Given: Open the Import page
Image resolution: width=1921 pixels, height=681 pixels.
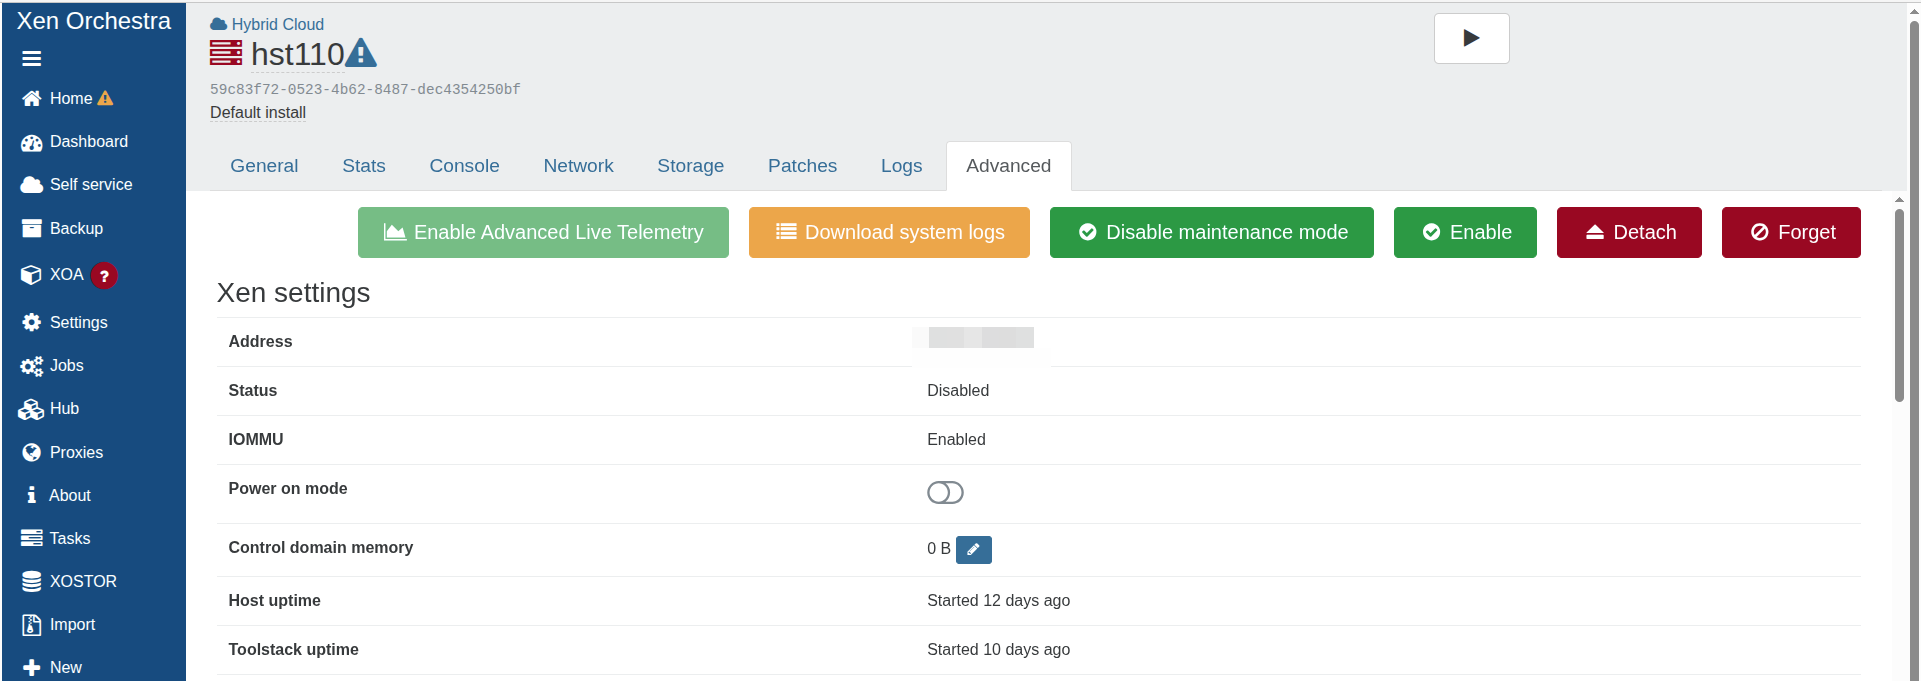Looking at the screenshot, I should tap(72, 625).
